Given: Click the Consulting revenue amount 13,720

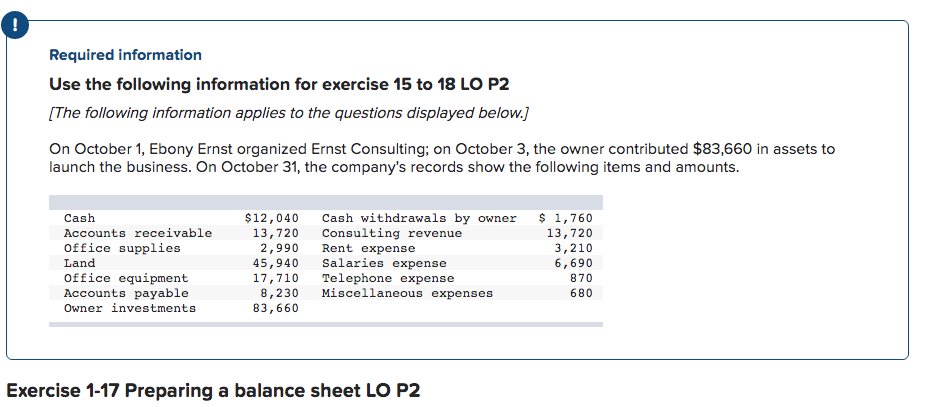Looking at the screenshot, I should pos(570,234).
